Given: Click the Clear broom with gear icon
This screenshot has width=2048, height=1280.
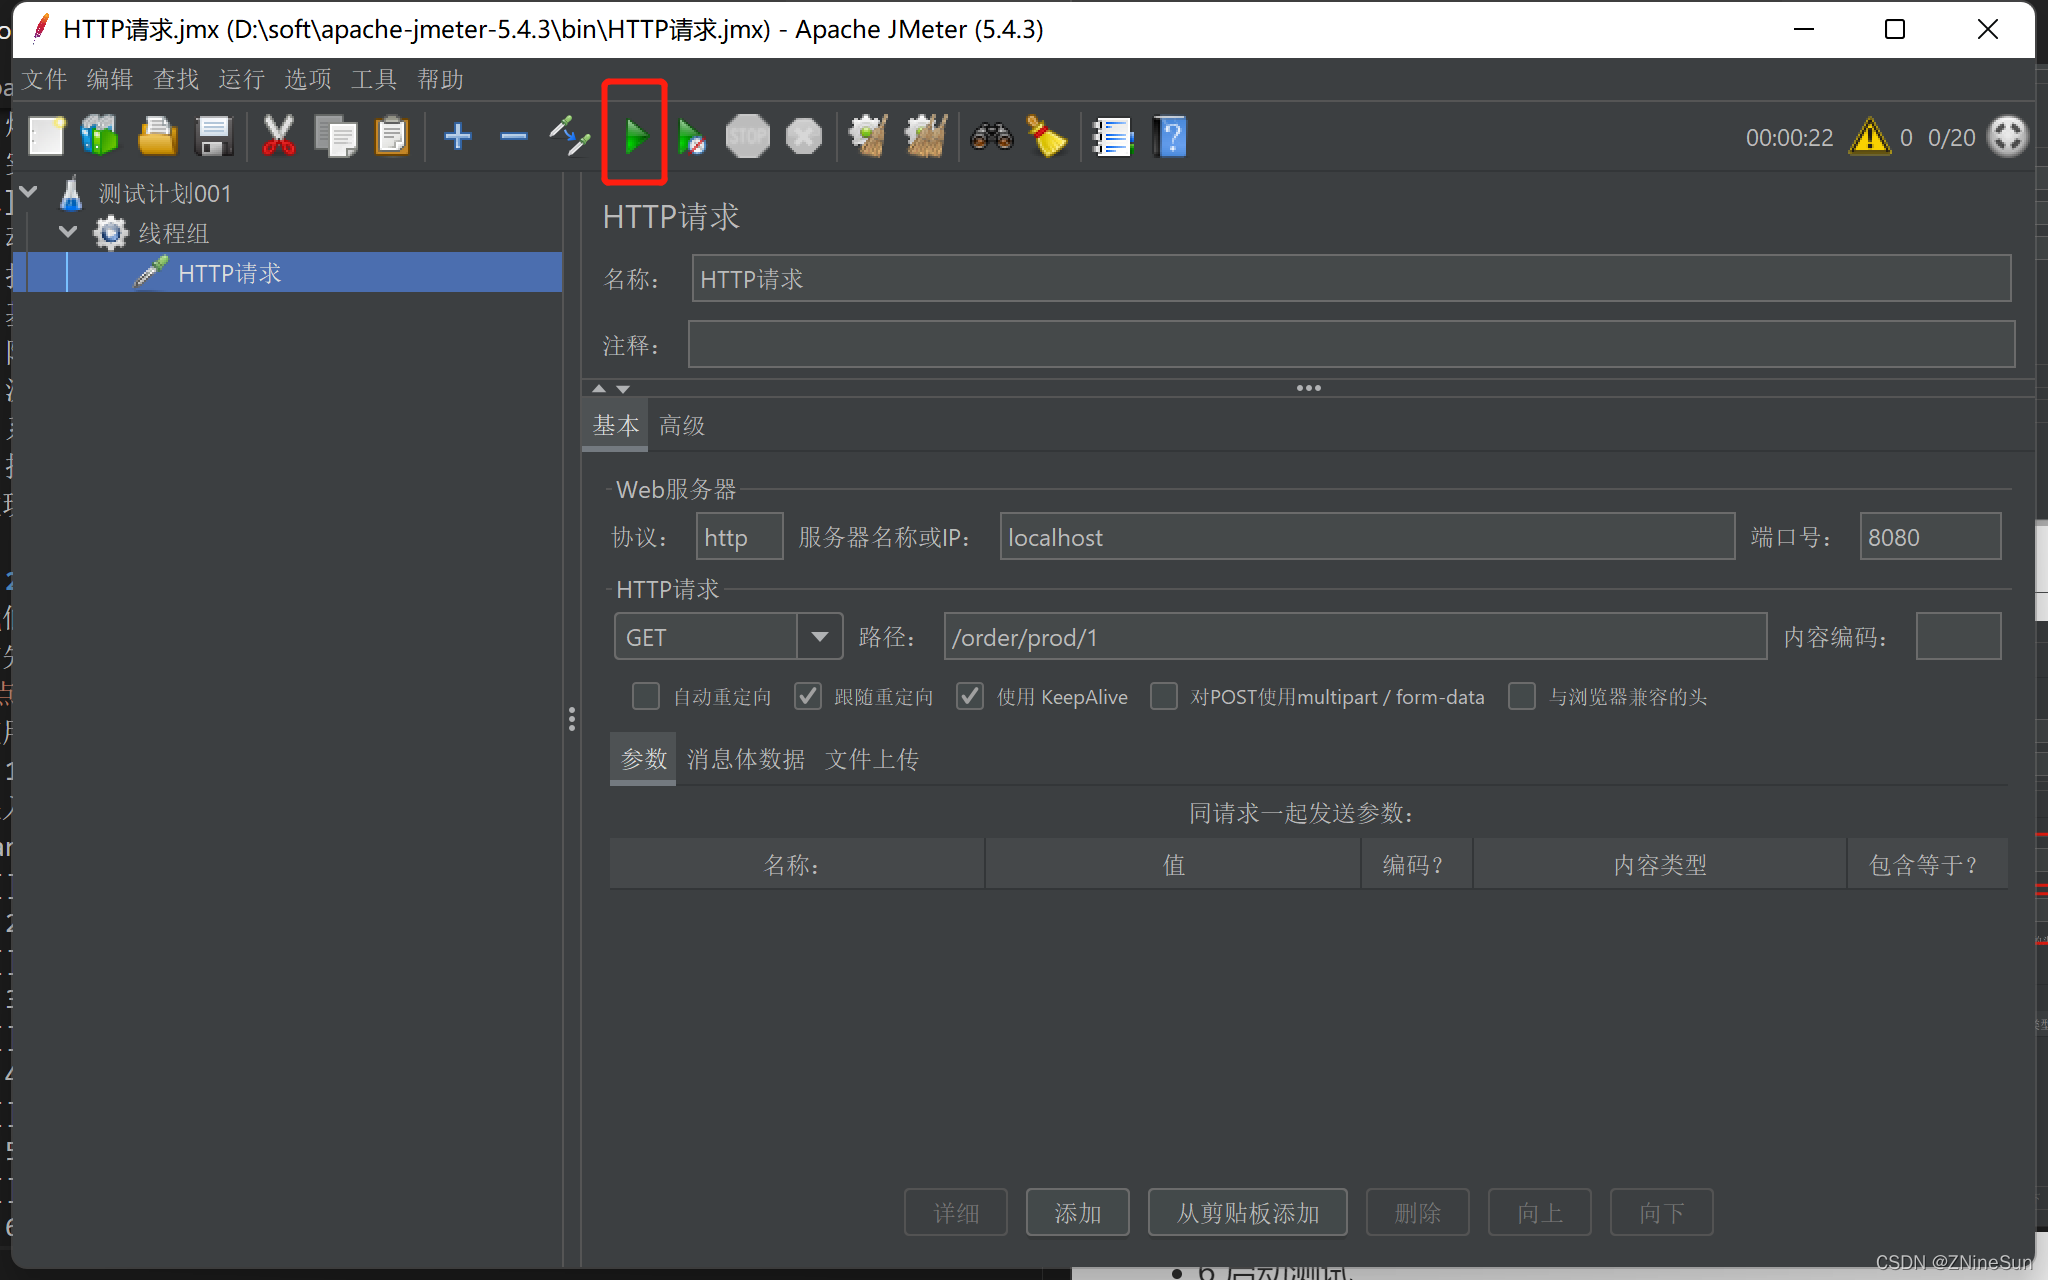Looking at the screenshot, I should (867, 136).
